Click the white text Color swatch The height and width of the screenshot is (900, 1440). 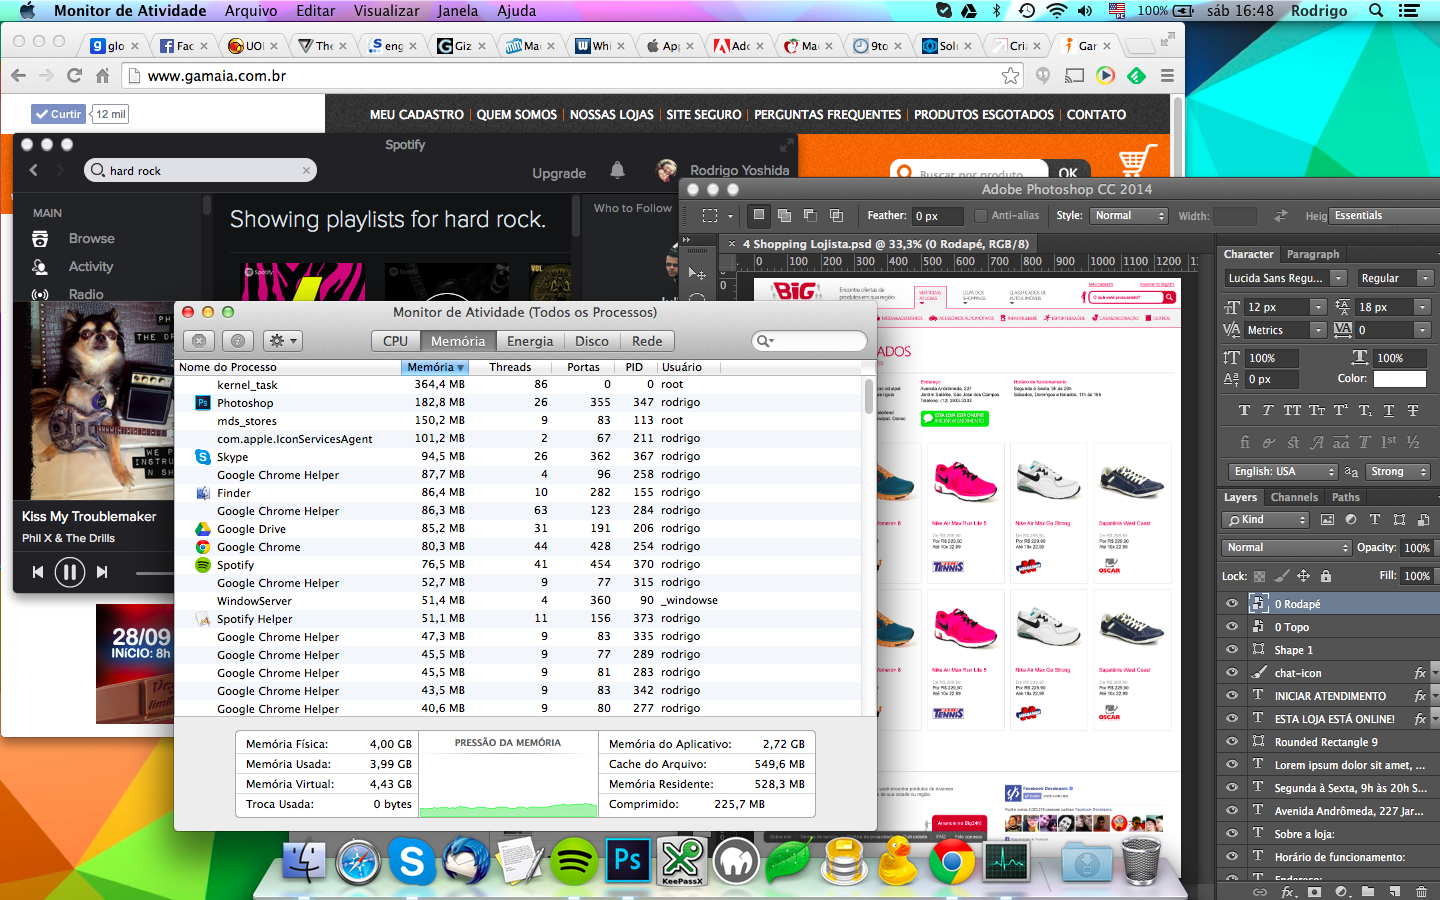click(1399, 379)
